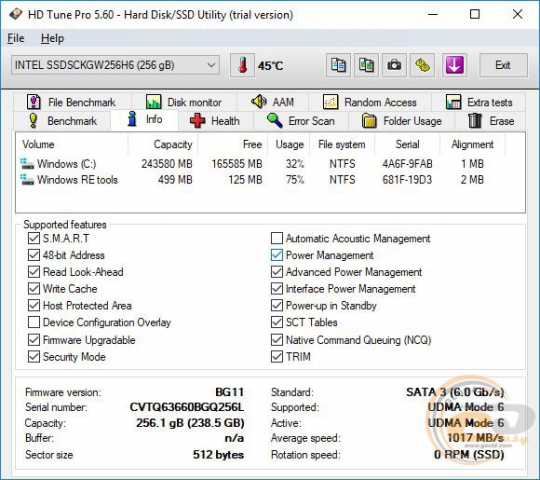Open Error Scan tab with magnifier icon
The image size is (540, 480).
pos(301,121)
